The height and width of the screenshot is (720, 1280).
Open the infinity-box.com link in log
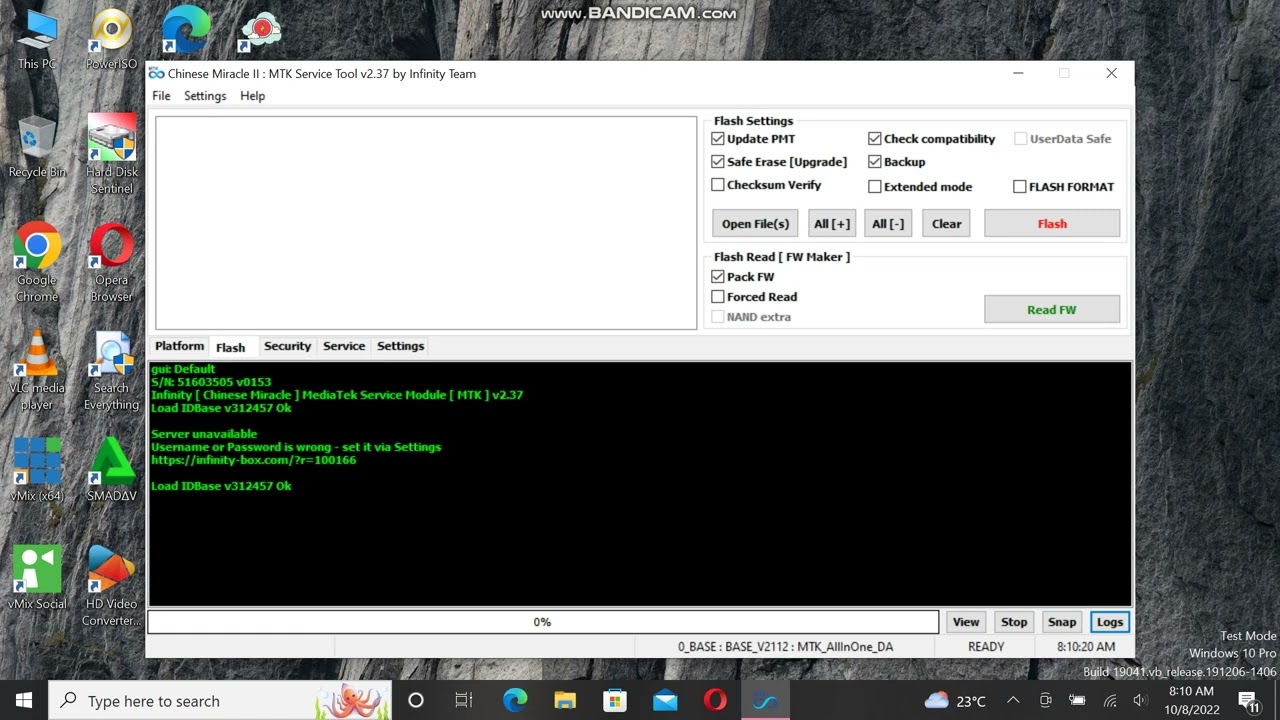coord(253,460)
